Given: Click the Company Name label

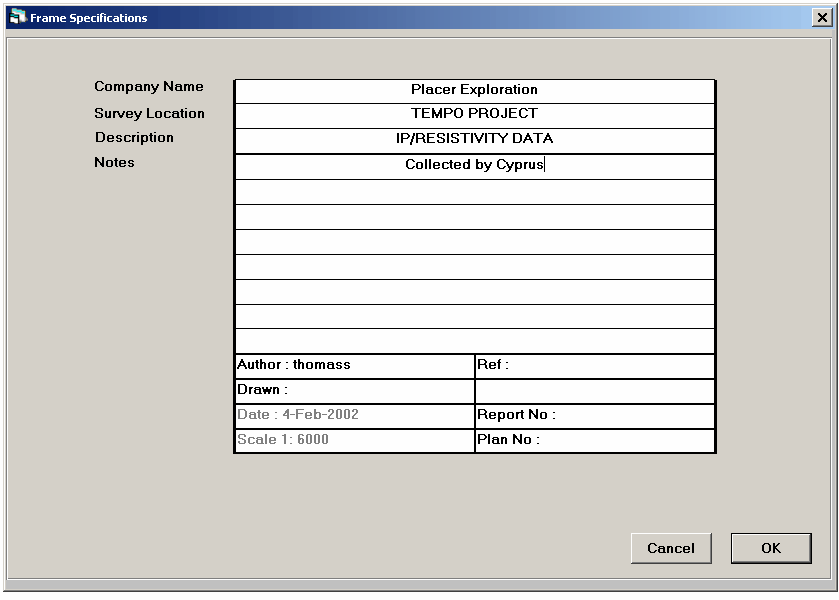Looking at the screenshot, I should pos(149,87).
